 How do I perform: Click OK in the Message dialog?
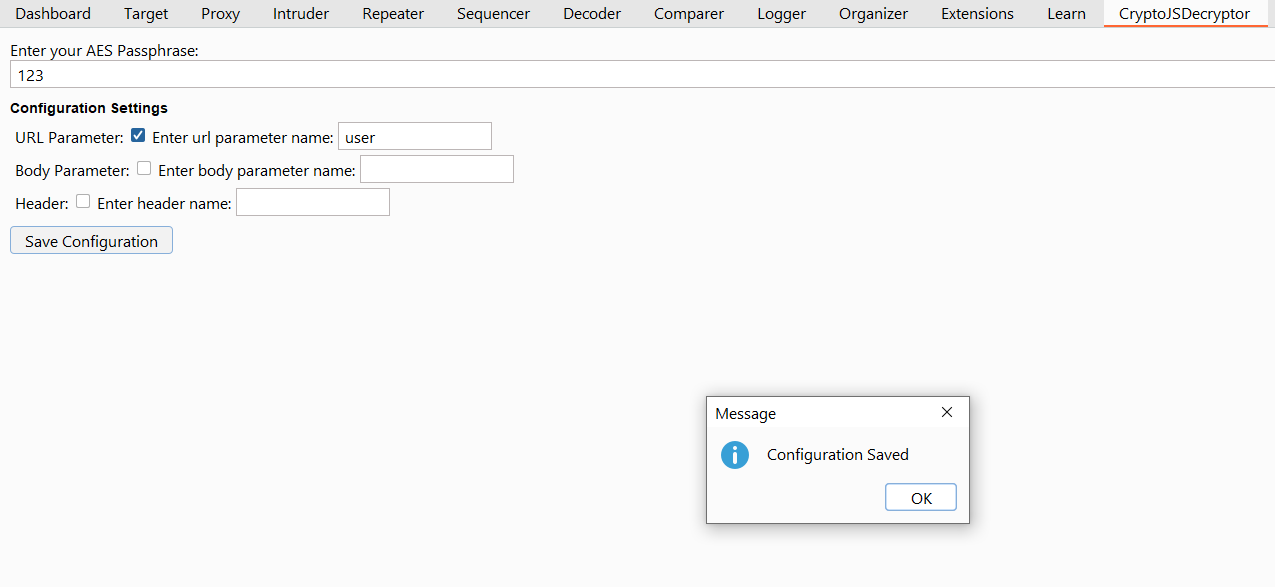click(x=921, y=498)
